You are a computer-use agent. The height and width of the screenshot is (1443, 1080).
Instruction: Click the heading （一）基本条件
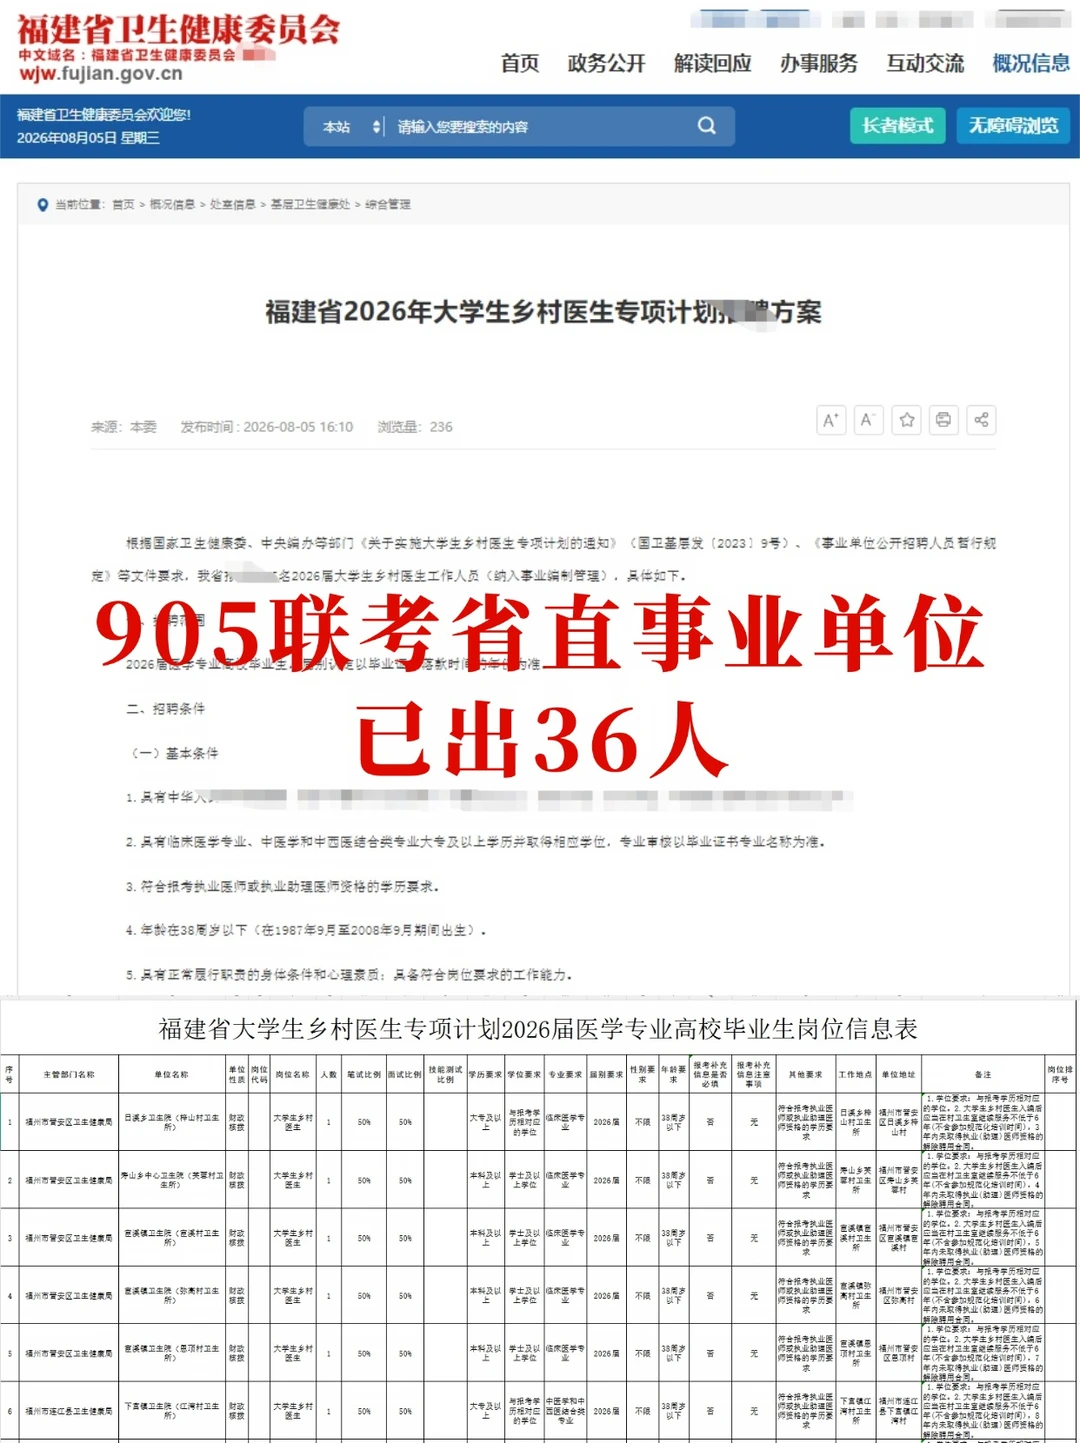(172, 753)
